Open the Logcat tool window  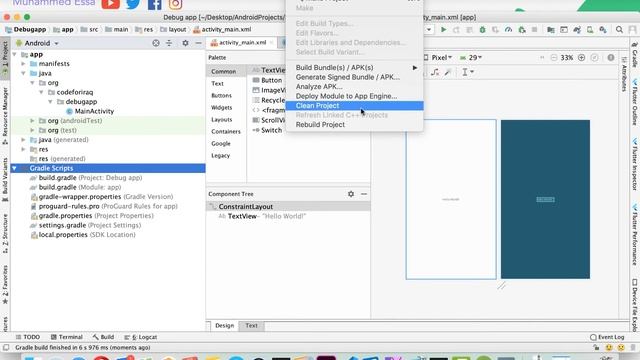tap(141, 337)
